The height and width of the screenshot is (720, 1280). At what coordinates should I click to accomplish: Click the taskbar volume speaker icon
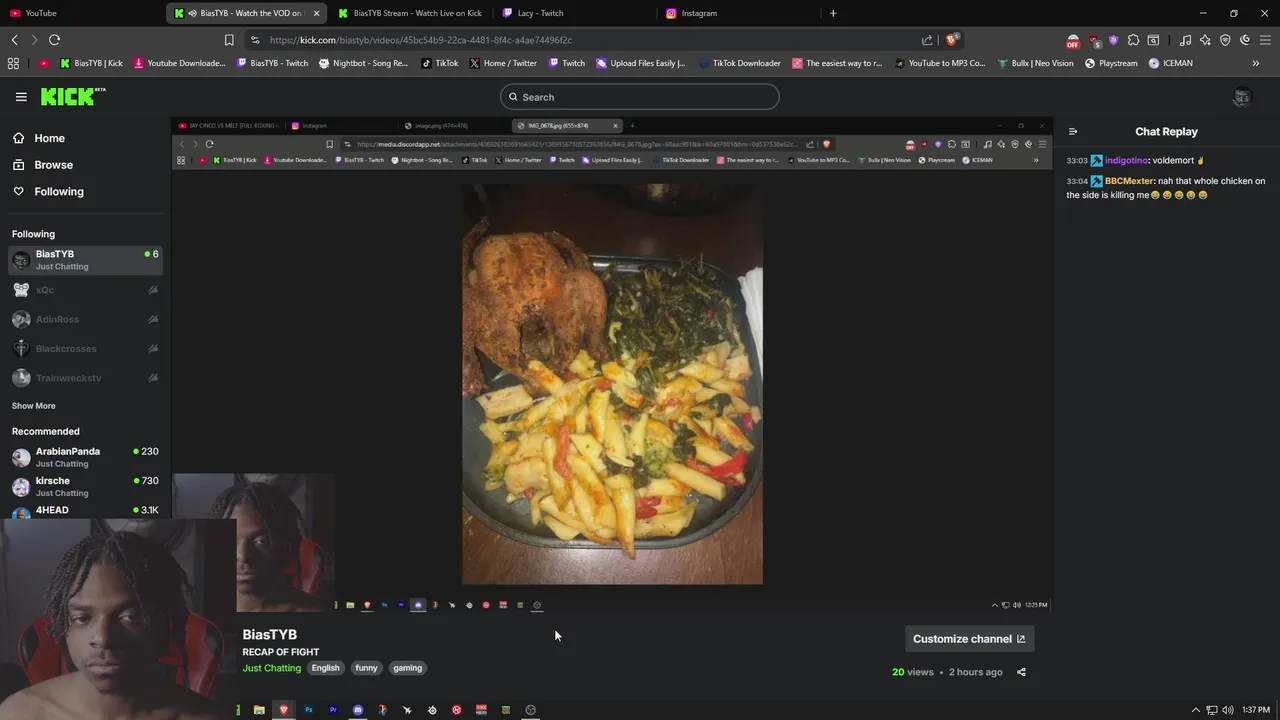(1227, 710)
